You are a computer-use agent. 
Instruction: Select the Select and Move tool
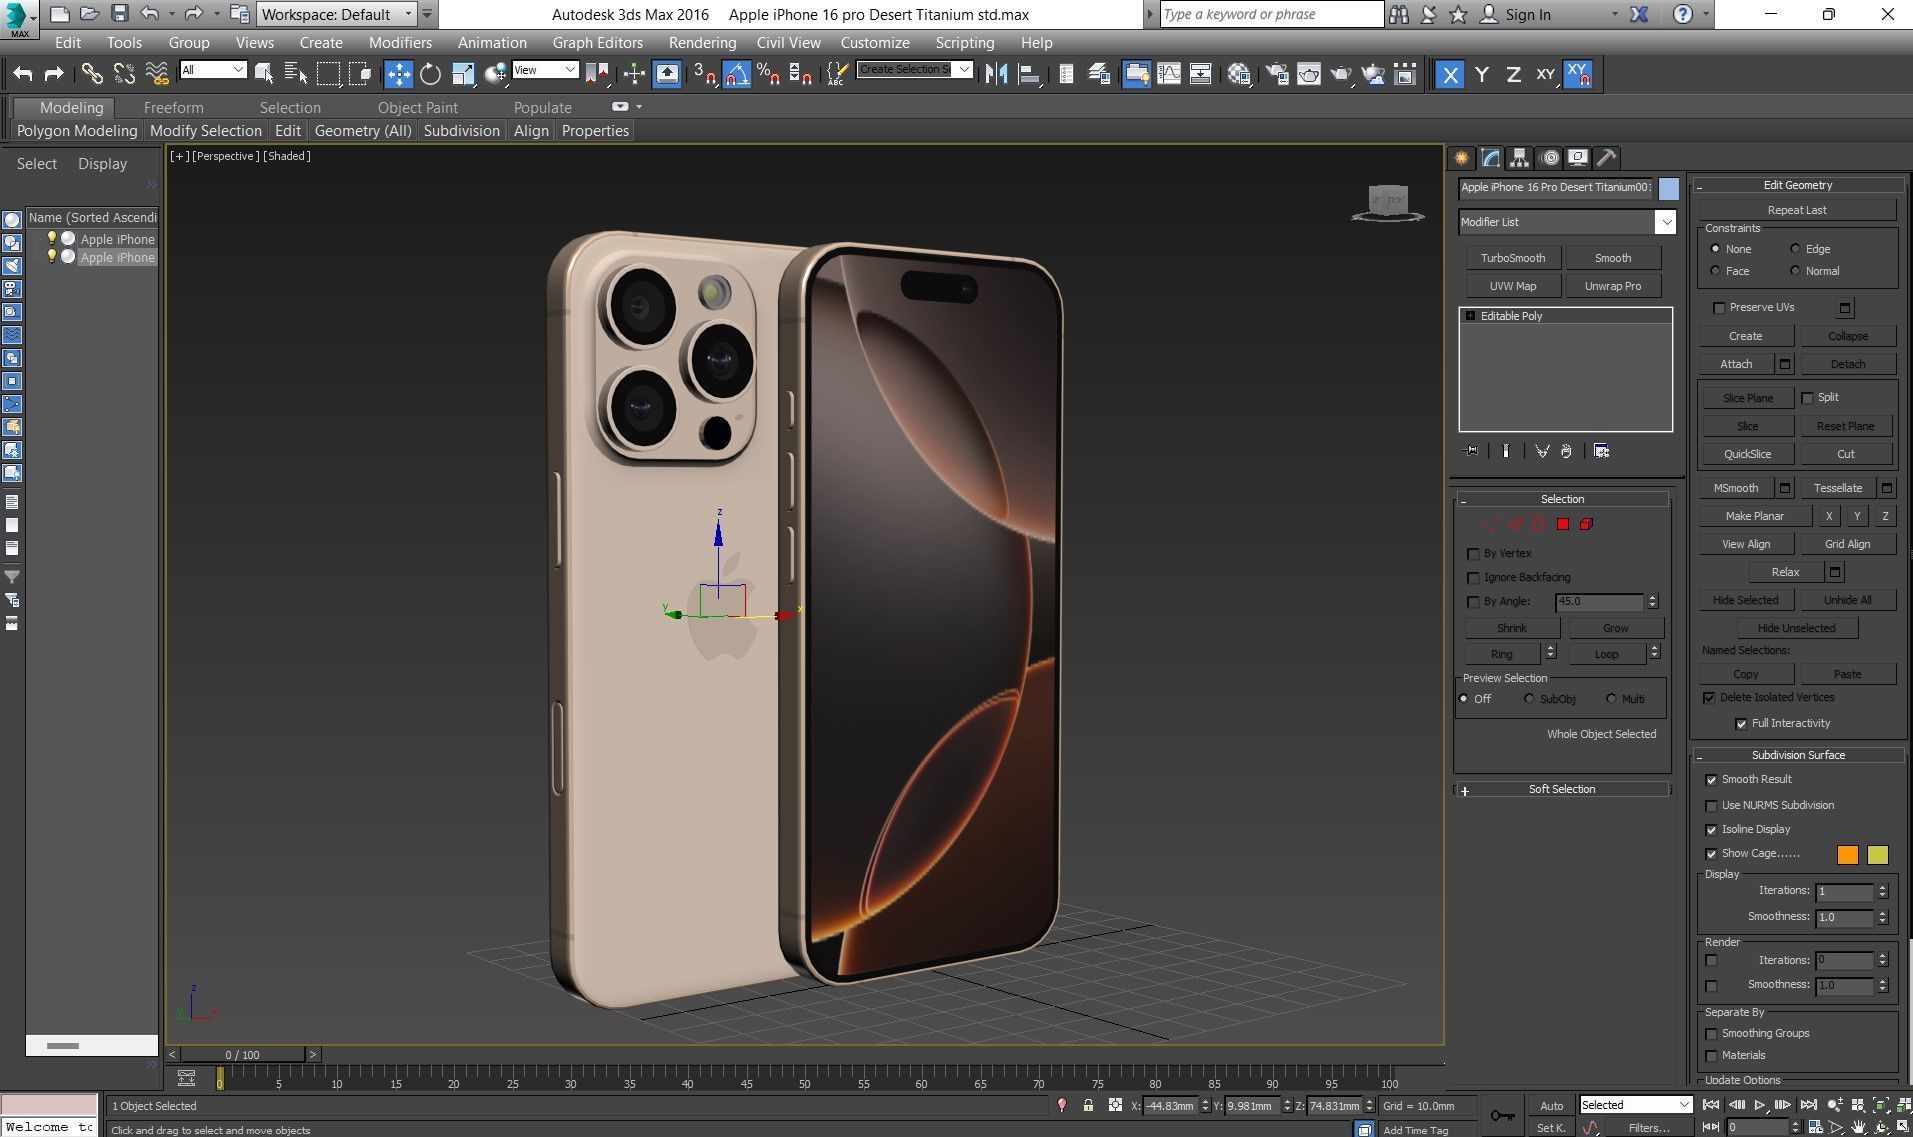click(398, 74)
